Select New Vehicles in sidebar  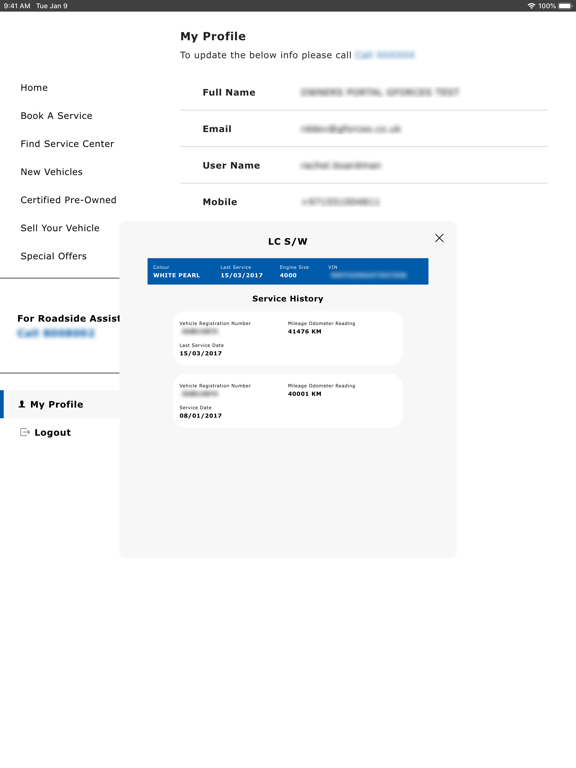tap(51, 172)
